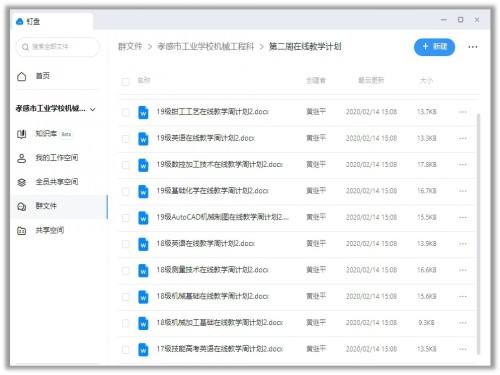Open 知识库 in the sidebar
Screen dimensions: 500x375
click(x=46, y=134)
